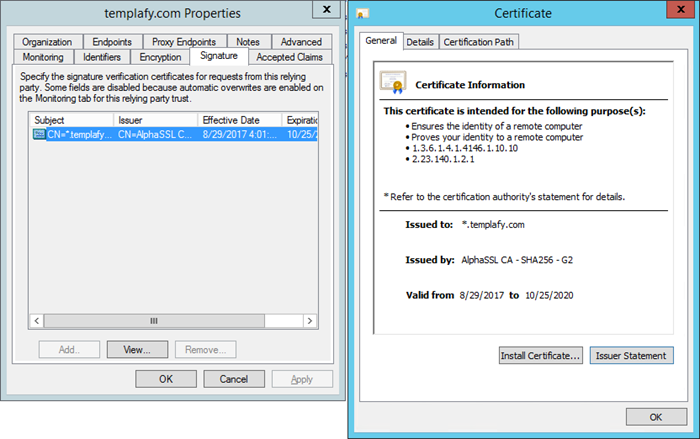Open the Organization tab
This screenshot has width=700, height=439.
[x=47, y=42]
